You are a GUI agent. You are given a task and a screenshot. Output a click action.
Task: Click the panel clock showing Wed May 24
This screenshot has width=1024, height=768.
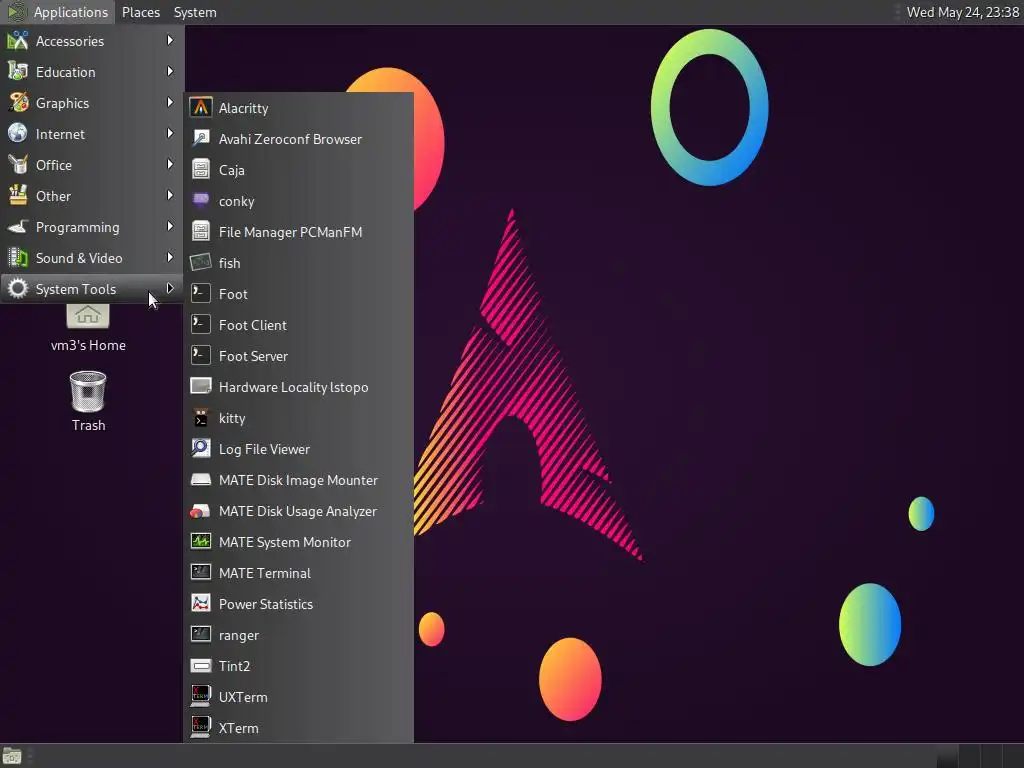tap(962, 12)
